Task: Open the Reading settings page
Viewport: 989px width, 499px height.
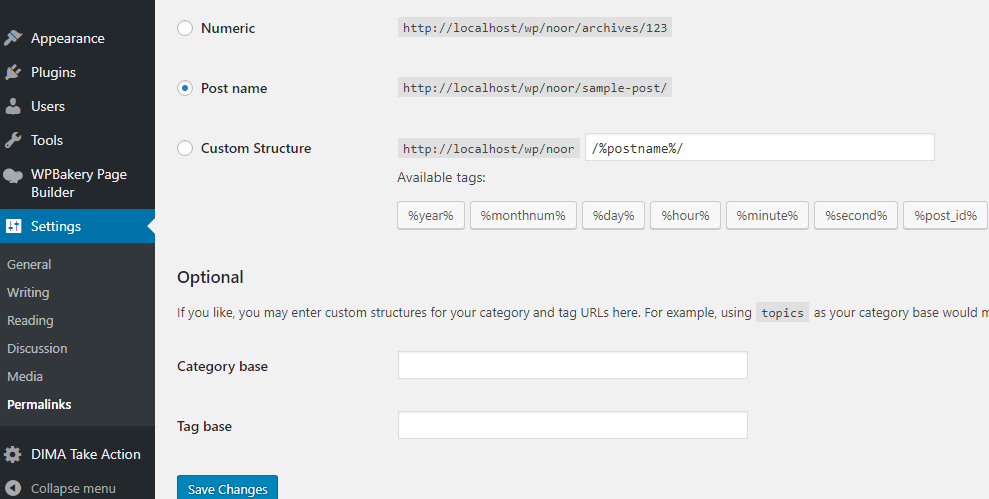Action: [30, 320]
